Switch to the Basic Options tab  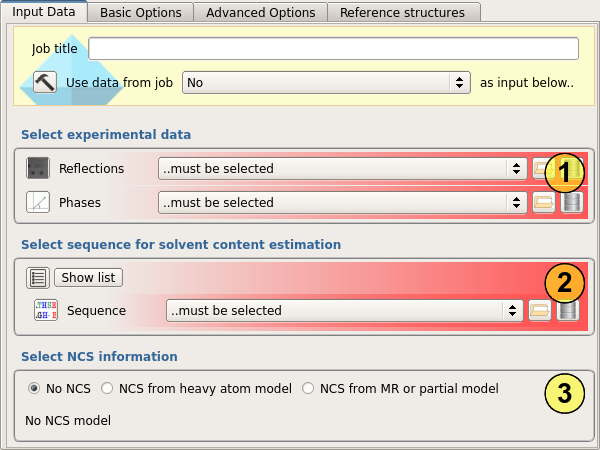pos(140,13)
